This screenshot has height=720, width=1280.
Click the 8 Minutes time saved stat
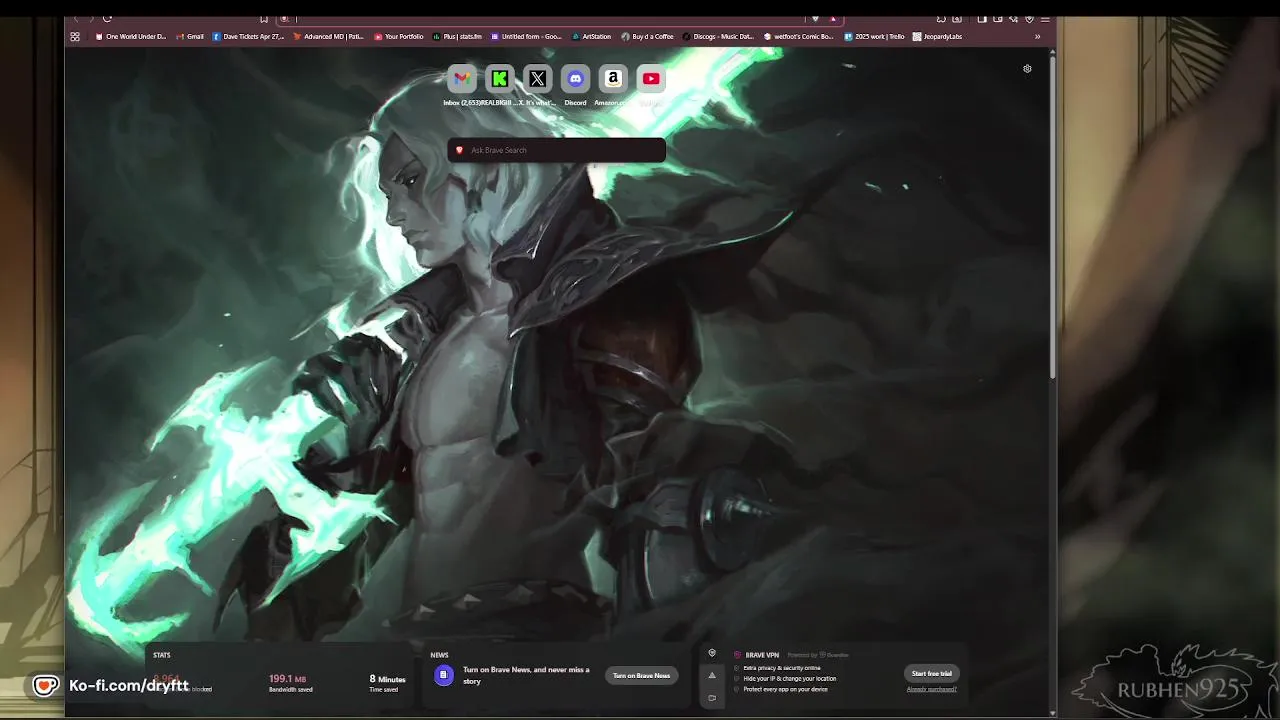point(387,683)
